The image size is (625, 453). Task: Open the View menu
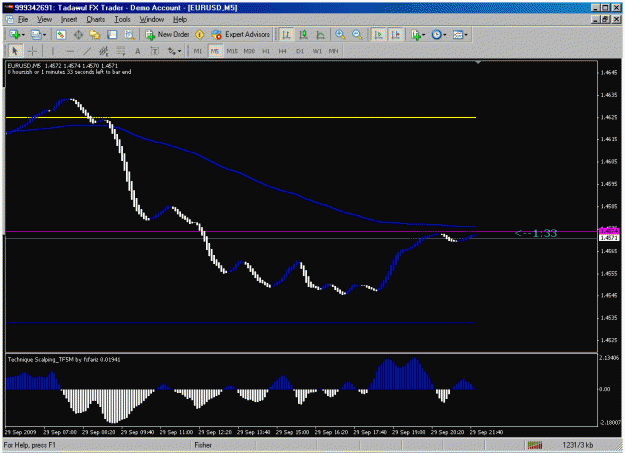coord(45,20)
